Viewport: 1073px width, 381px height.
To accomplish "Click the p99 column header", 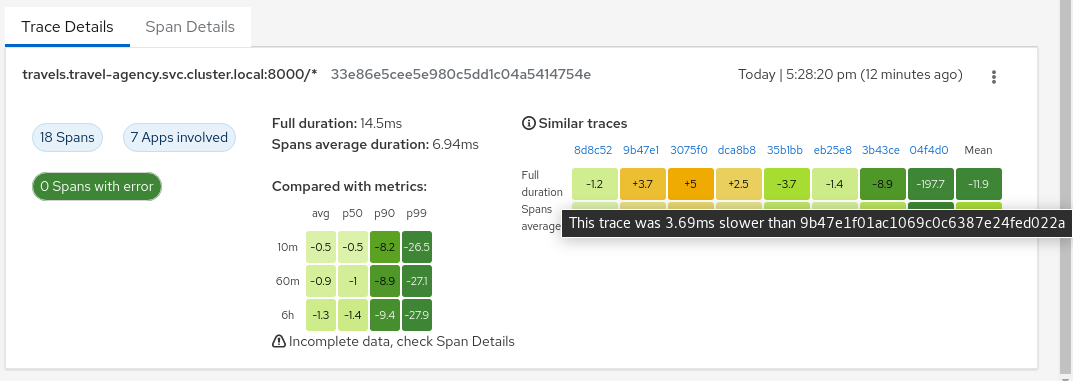I will click(x=416, y=213).
